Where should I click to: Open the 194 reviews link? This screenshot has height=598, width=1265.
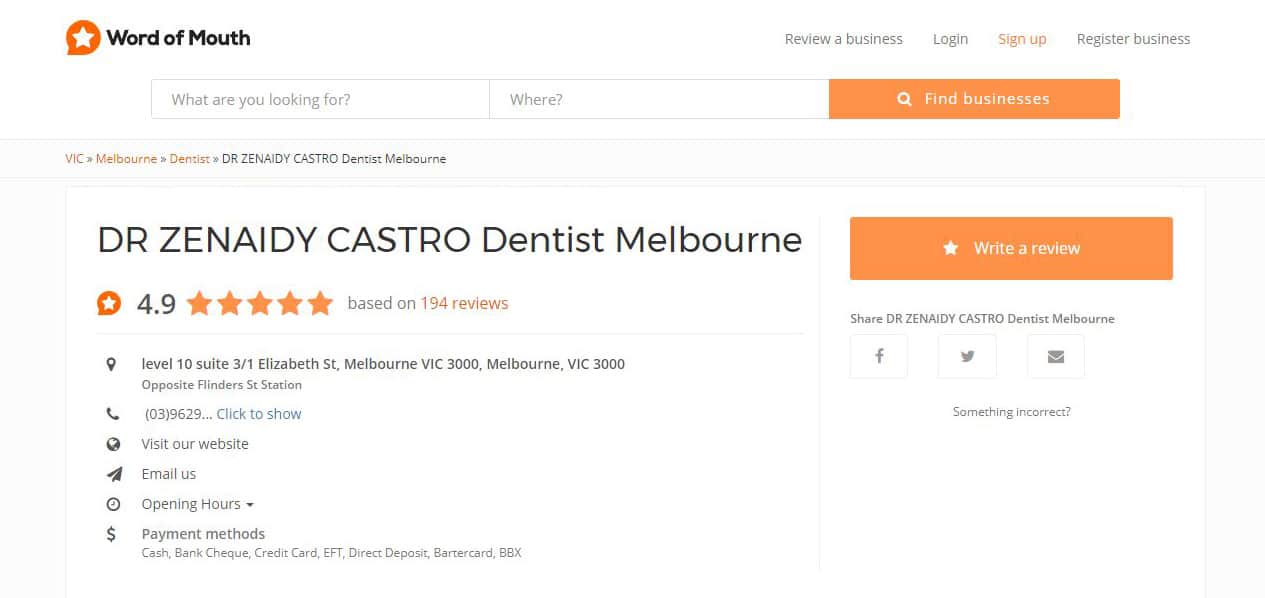(x=464, y=303)
